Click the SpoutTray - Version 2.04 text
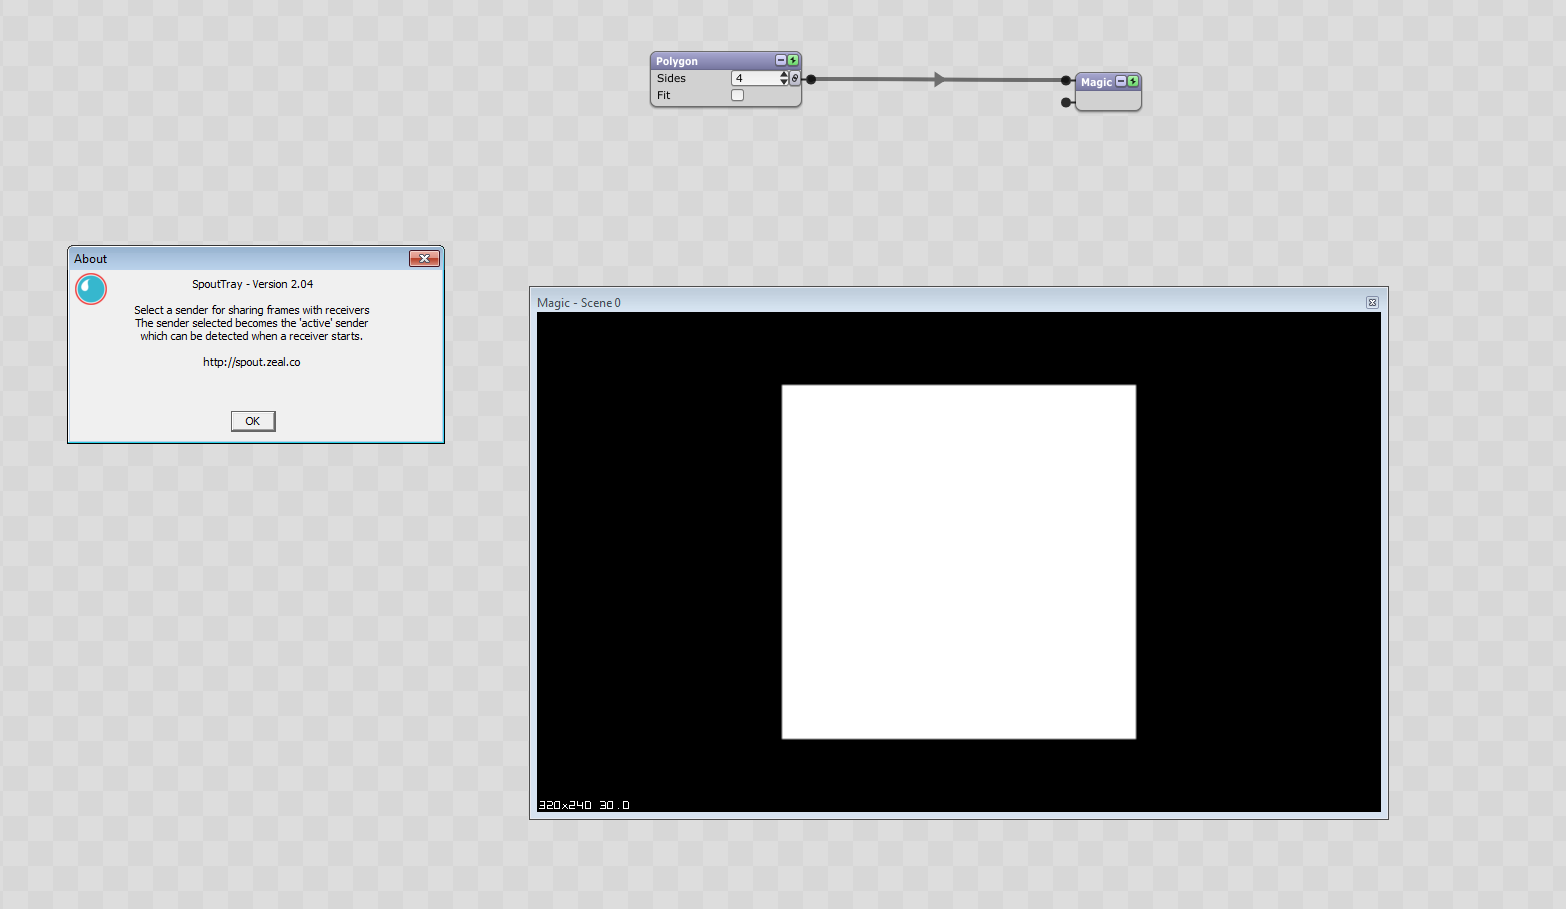The width and height of the screenshot is (1566, 909). coord(253,284)
